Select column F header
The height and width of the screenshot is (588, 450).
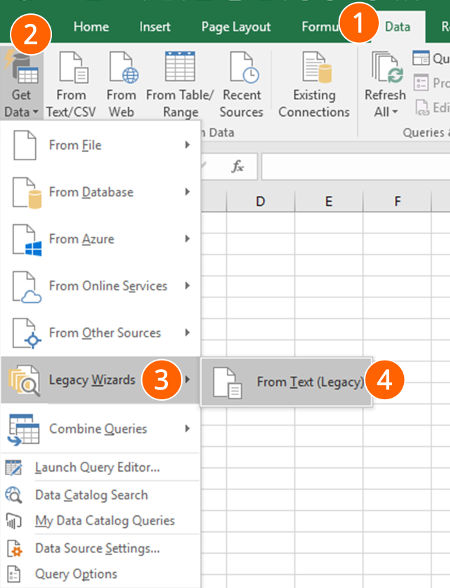point(398,201)
